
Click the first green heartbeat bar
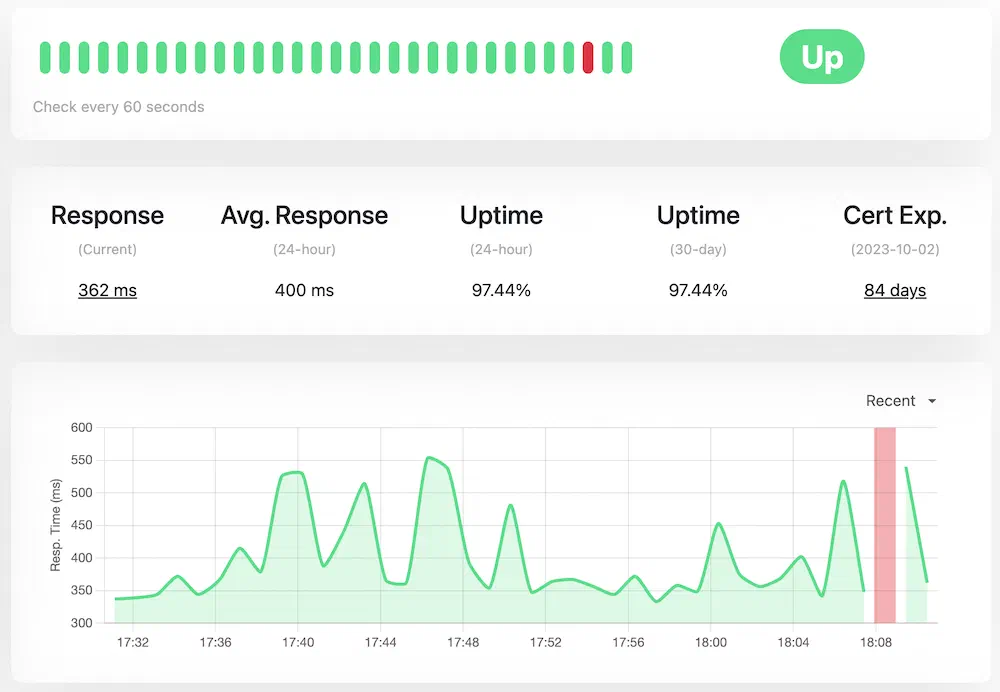coord(45,57)
